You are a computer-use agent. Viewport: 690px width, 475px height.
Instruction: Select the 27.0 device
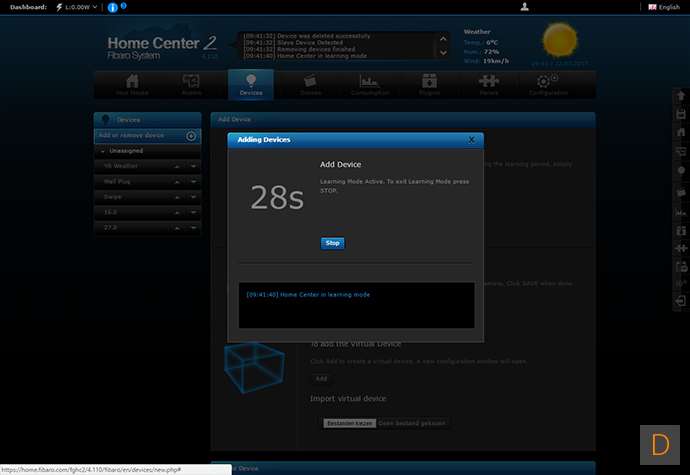110,228
